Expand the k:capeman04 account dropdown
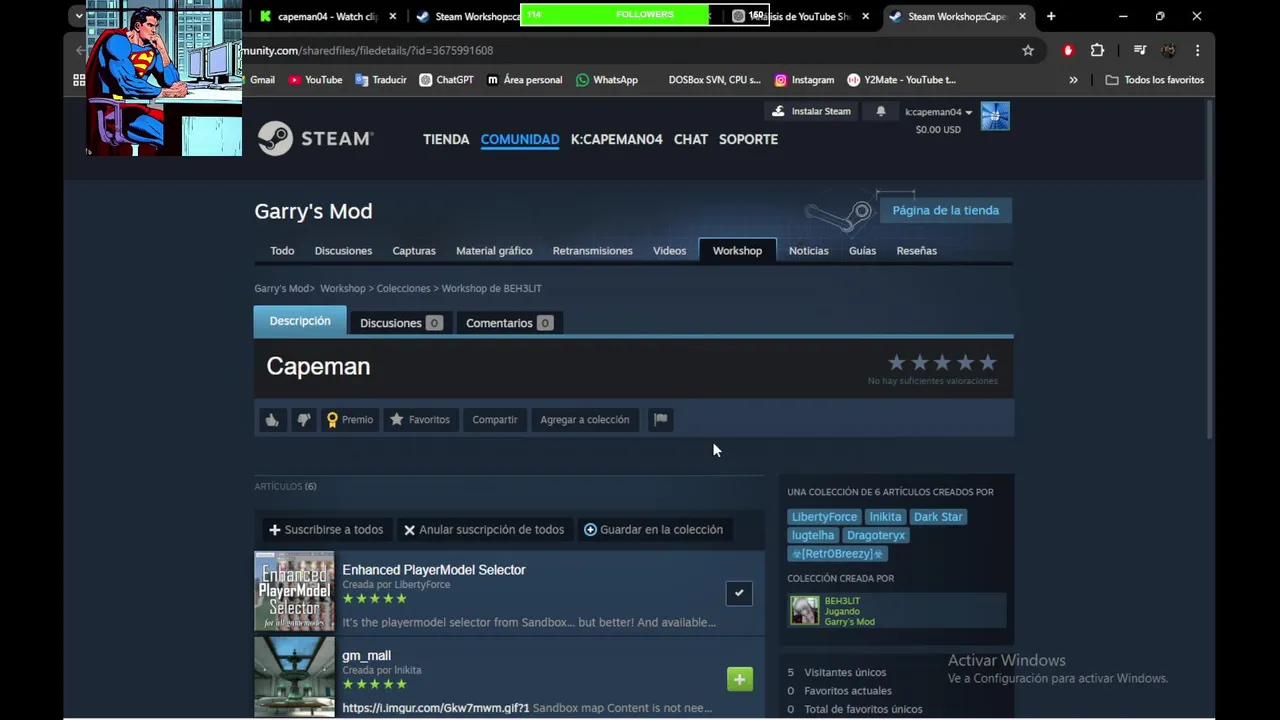 pyautogui.click(x=939, y=112)
